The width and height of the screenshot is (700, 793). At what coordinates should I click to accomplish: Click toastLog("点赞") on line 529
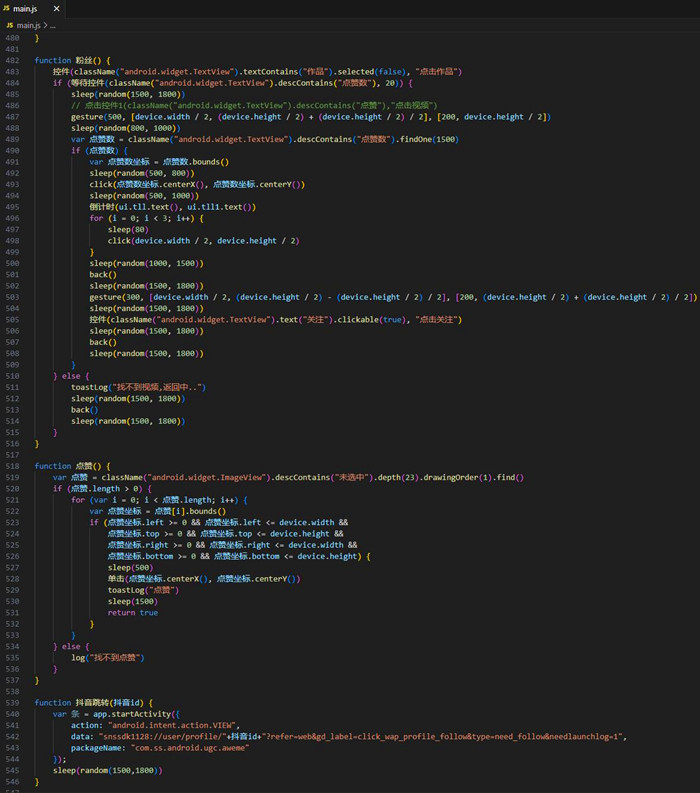[143, 590]
